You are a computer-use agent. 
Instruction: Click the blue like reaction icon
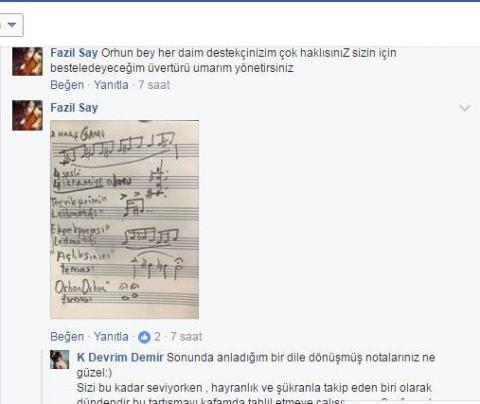click(x=144, y=337)
